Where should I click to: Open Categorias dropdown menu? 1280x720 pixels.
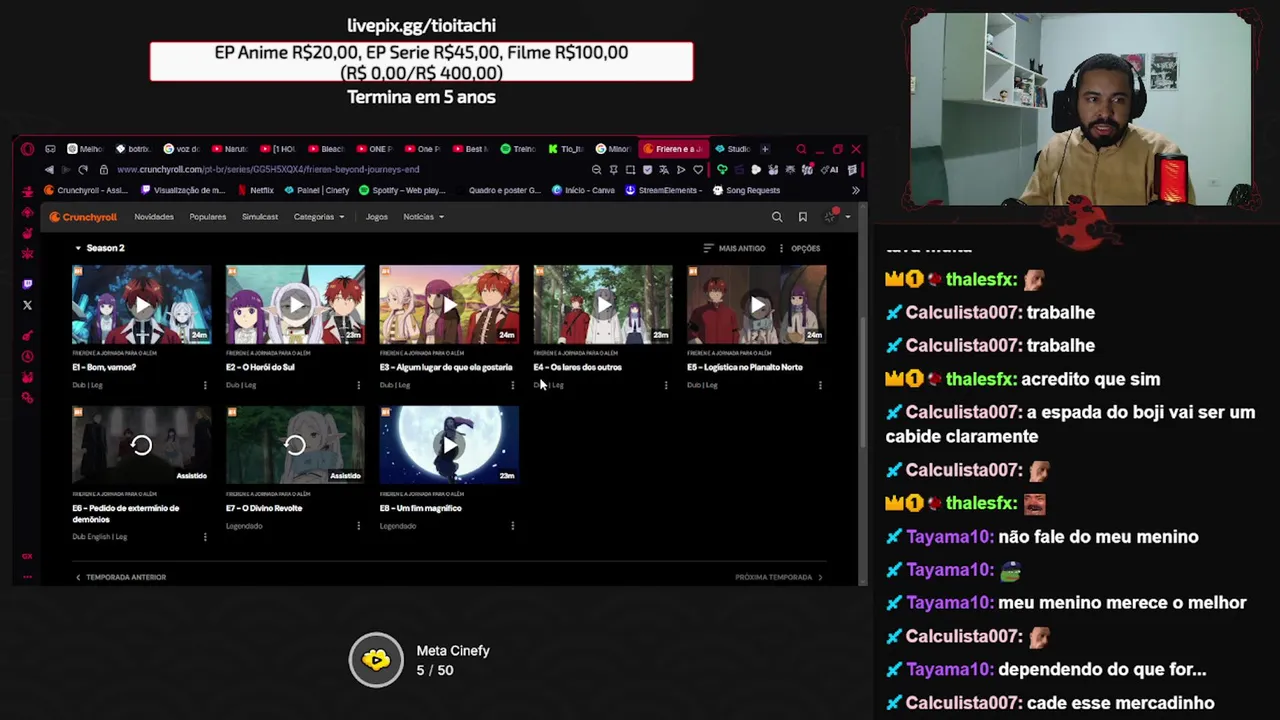point(319,217)
